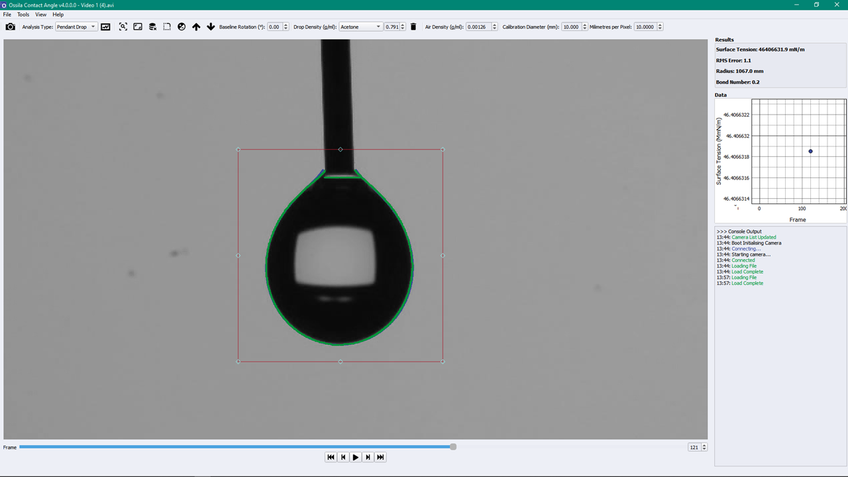
Task: Click the circular contrast toolbar icon
Action: coord(181,27)
